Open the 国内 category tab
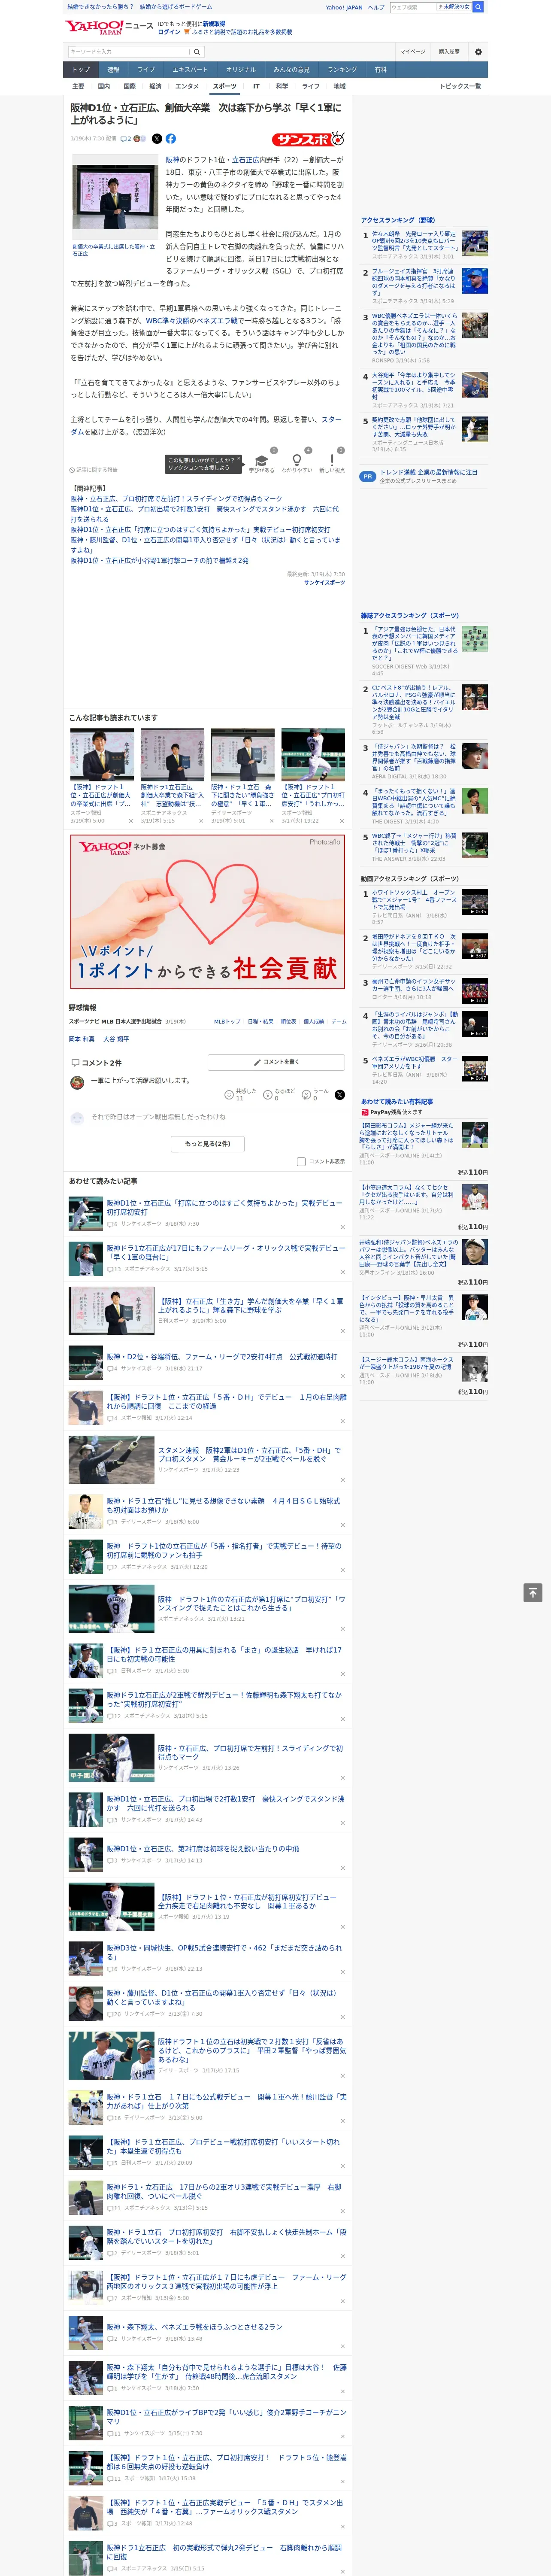This screenshot has height=2576, width=551. point(104,86)
